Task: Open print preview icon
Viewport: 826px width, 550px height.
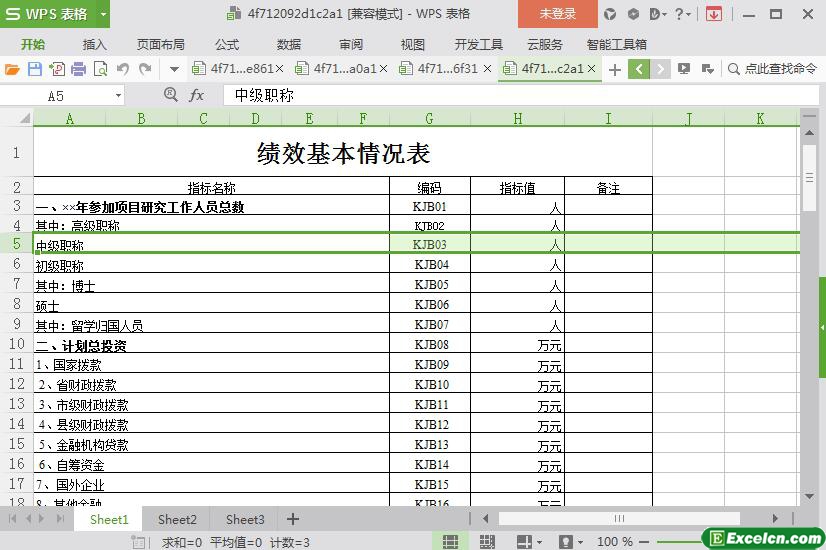Action: [100, 69]
